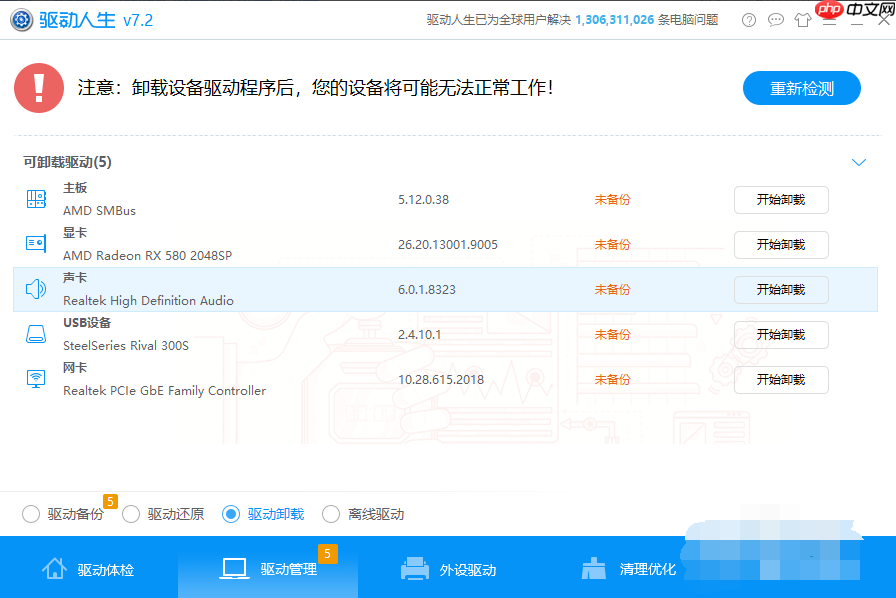Switch to the 外设驱动 tab
Screen dimensions: 896x598
click(448, 568)
